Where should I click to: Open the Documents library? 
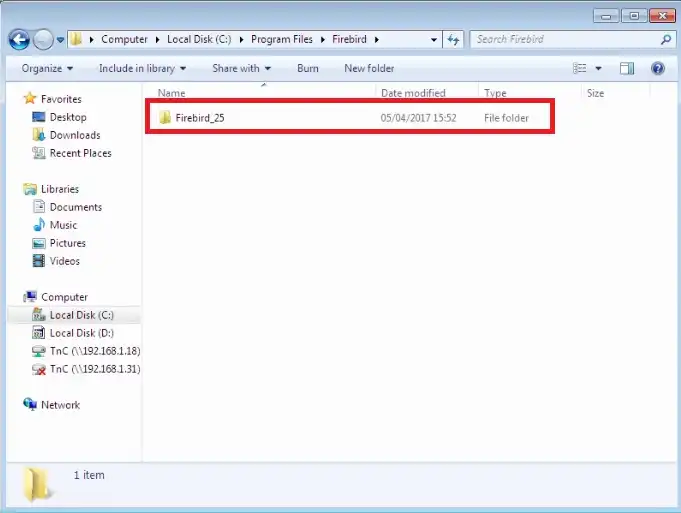[76, 207]
